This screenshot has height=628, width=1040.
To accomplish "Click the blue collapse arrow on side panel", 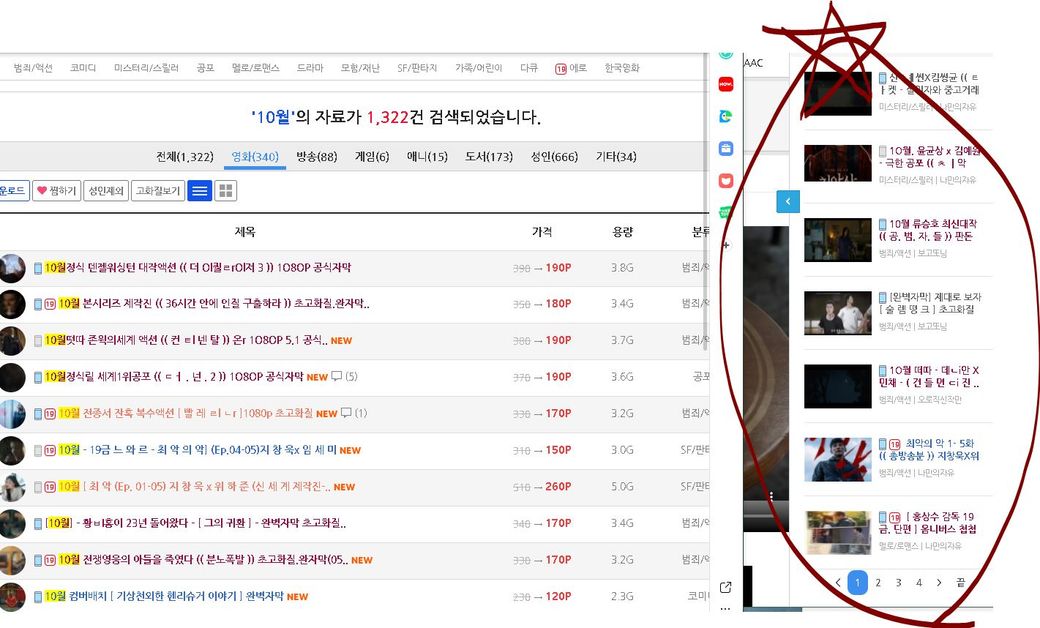I will click(x=788, y=202).
